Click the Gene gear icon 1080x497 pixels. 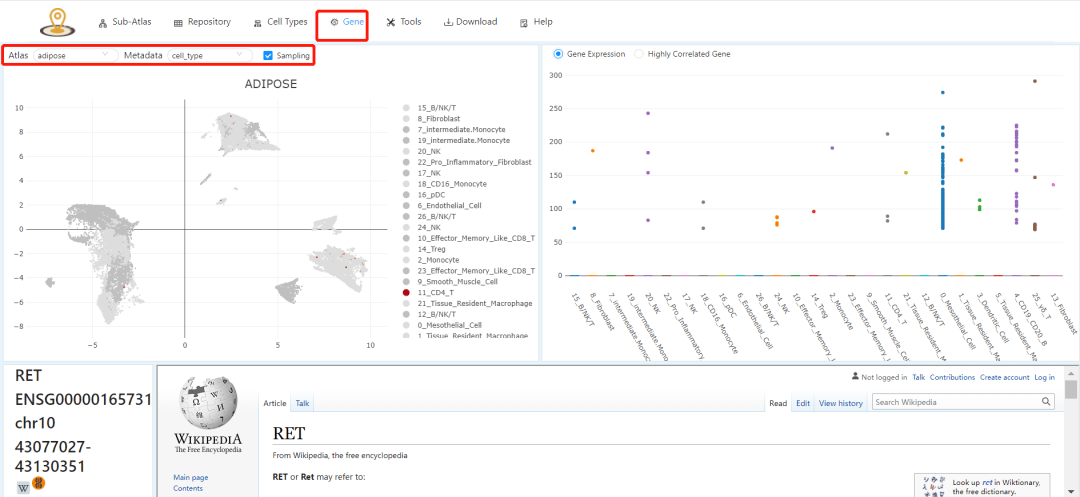pos(334,22)
